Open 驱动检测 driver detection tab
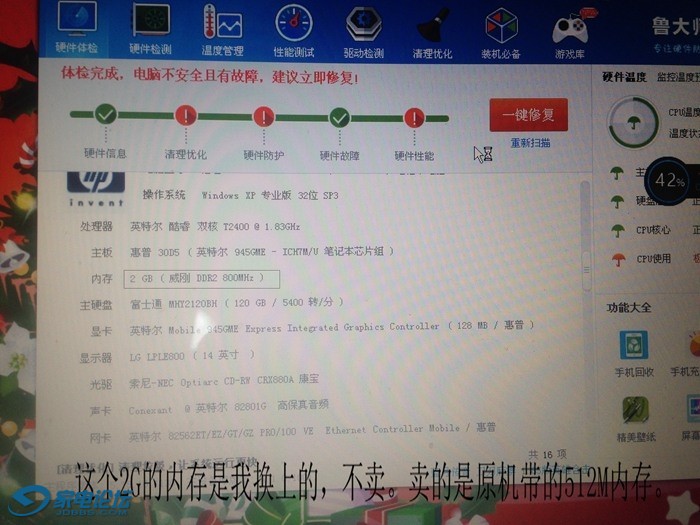700x525 pixels. (364, 32)
